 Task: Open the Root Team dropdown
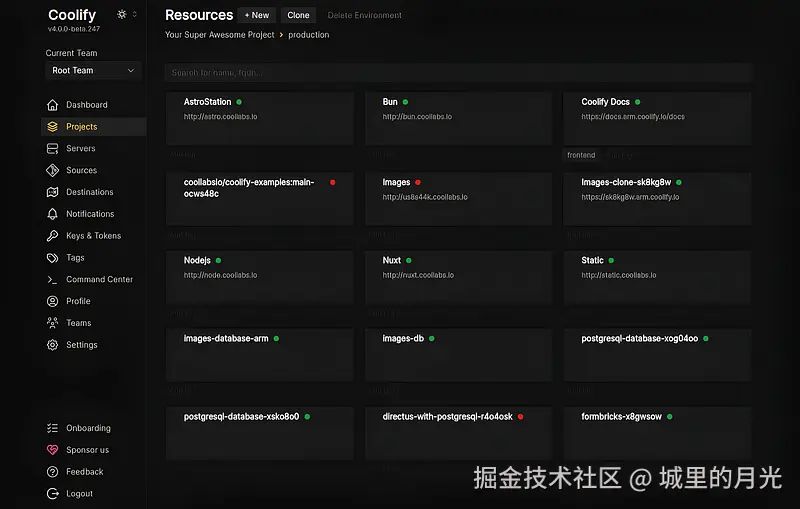click(93, 70)
